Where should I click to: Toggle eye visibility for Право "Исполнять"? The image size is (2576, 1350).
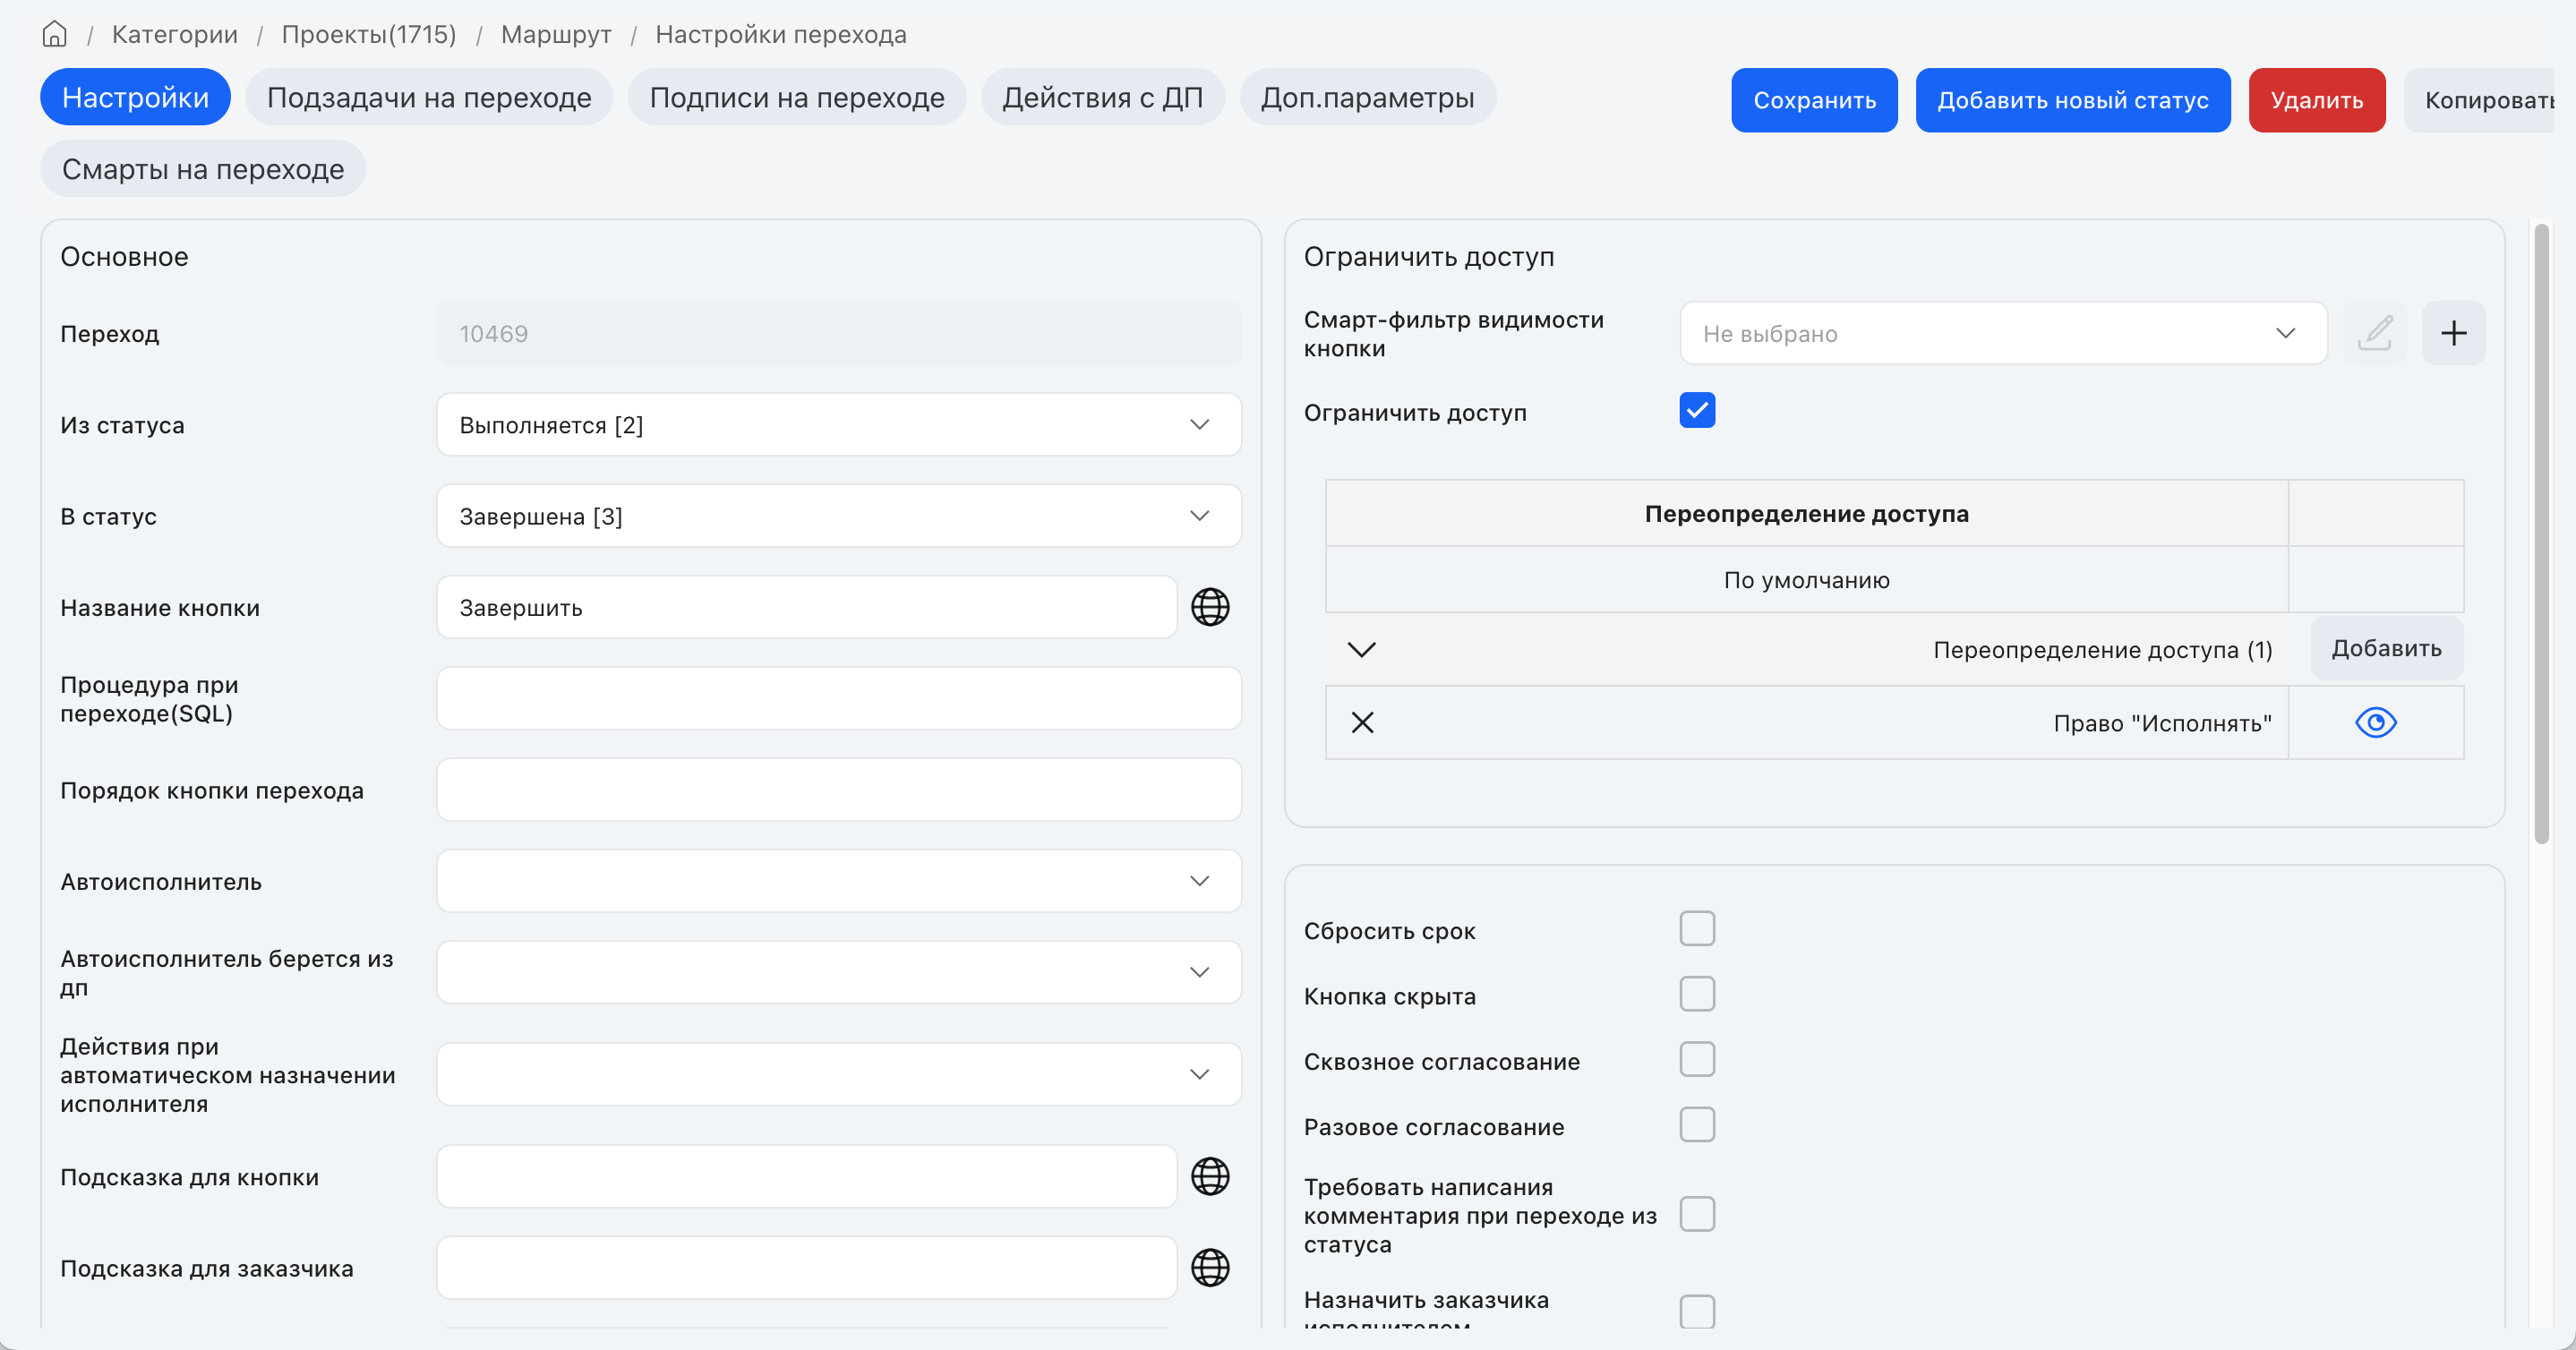click(x=2376, y=722)
